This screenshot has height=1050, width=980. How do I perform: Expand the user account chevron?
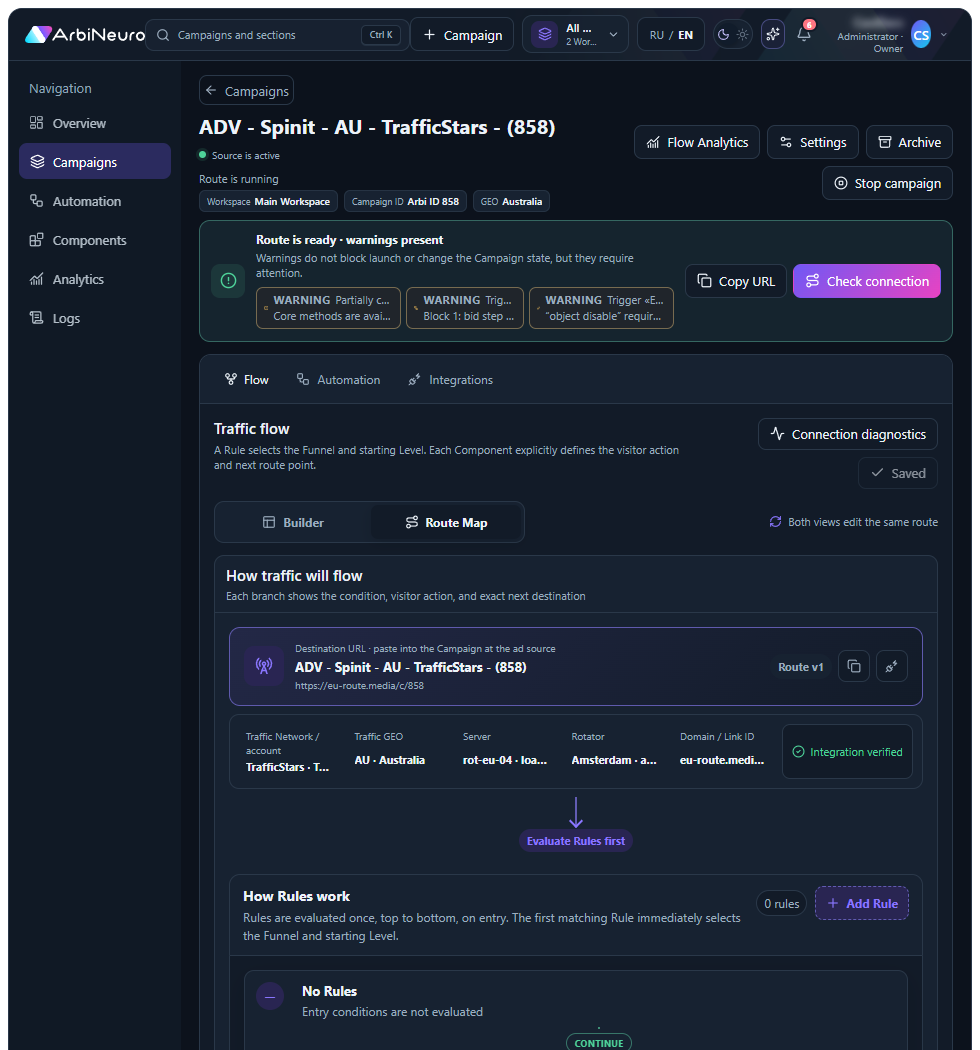point(943,35)
